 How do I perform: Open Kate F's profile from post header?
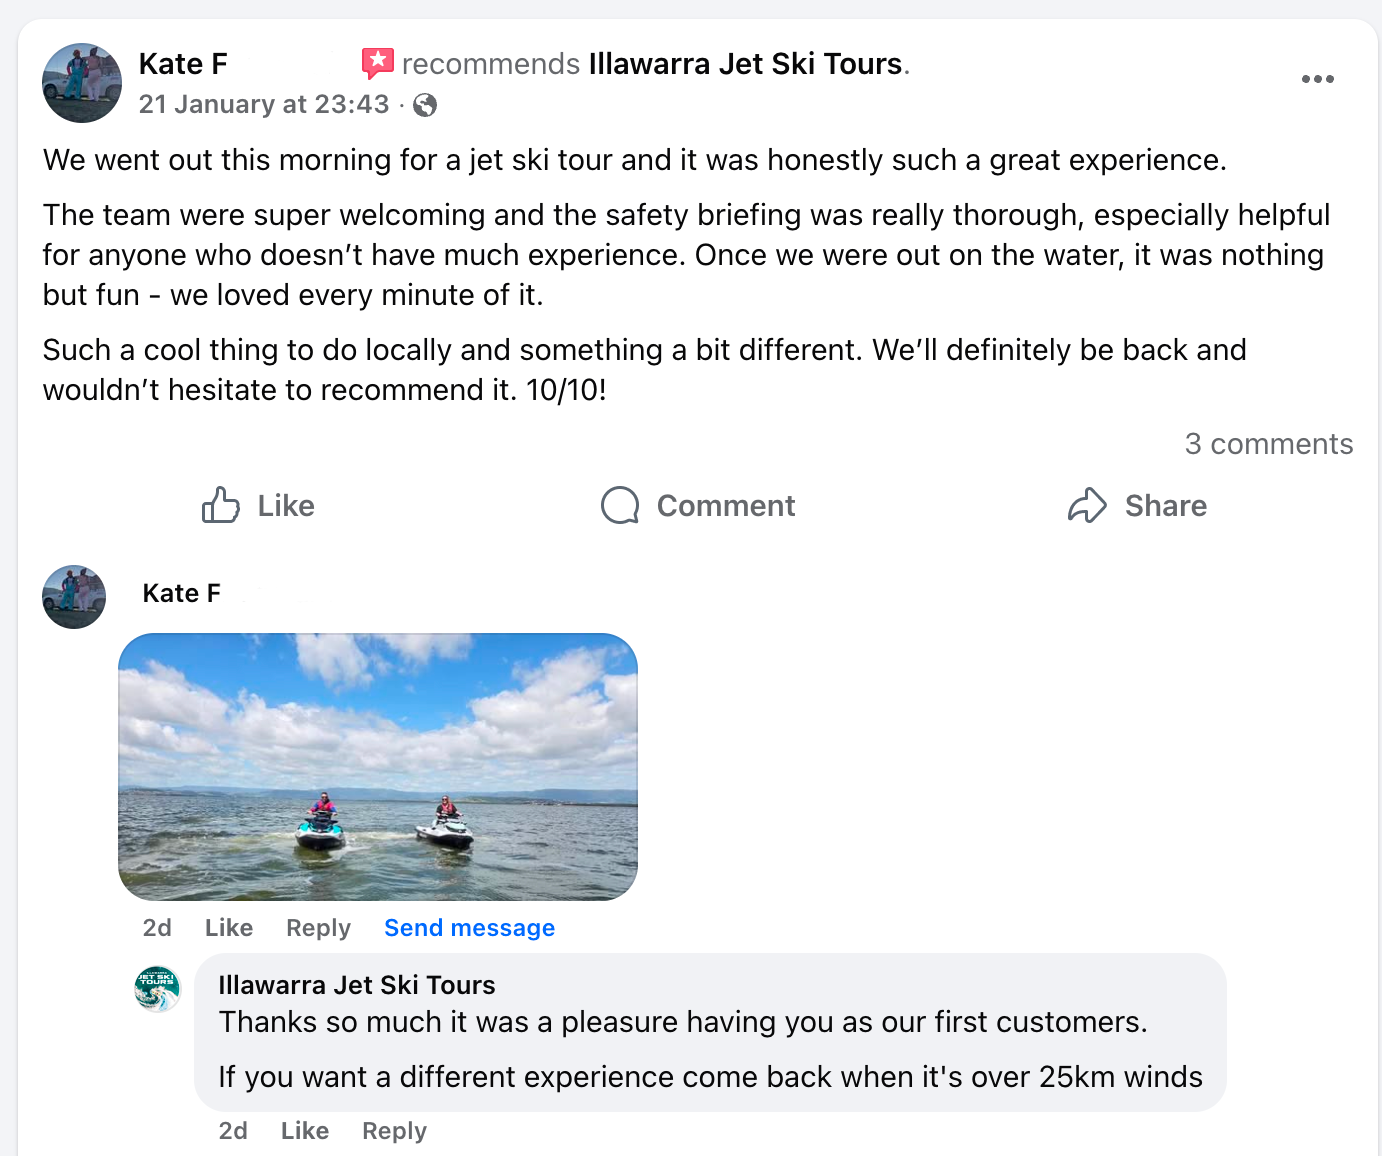[183, 64]
